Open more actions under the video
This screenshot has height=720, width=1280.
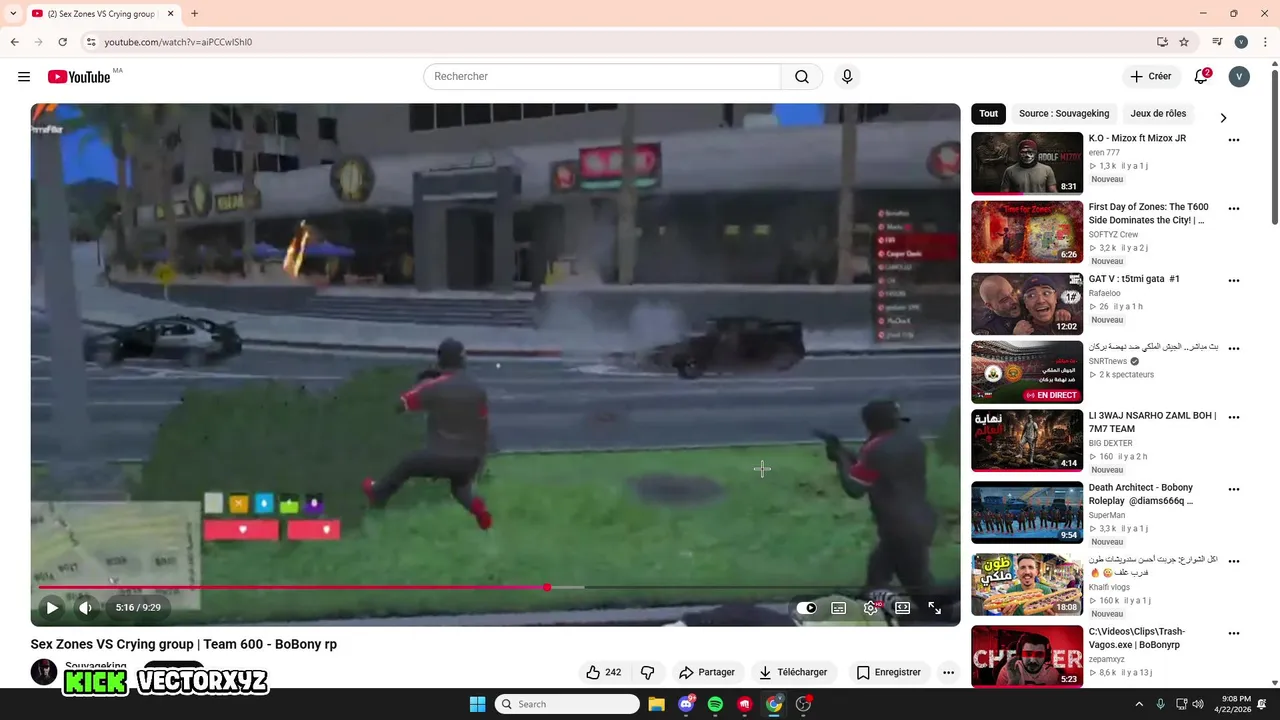click(x=948, y=672)
